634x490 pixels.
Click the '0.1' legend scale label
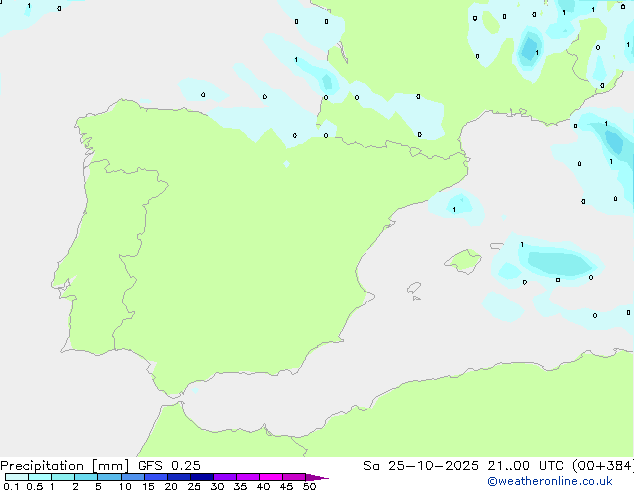(11, 486)
